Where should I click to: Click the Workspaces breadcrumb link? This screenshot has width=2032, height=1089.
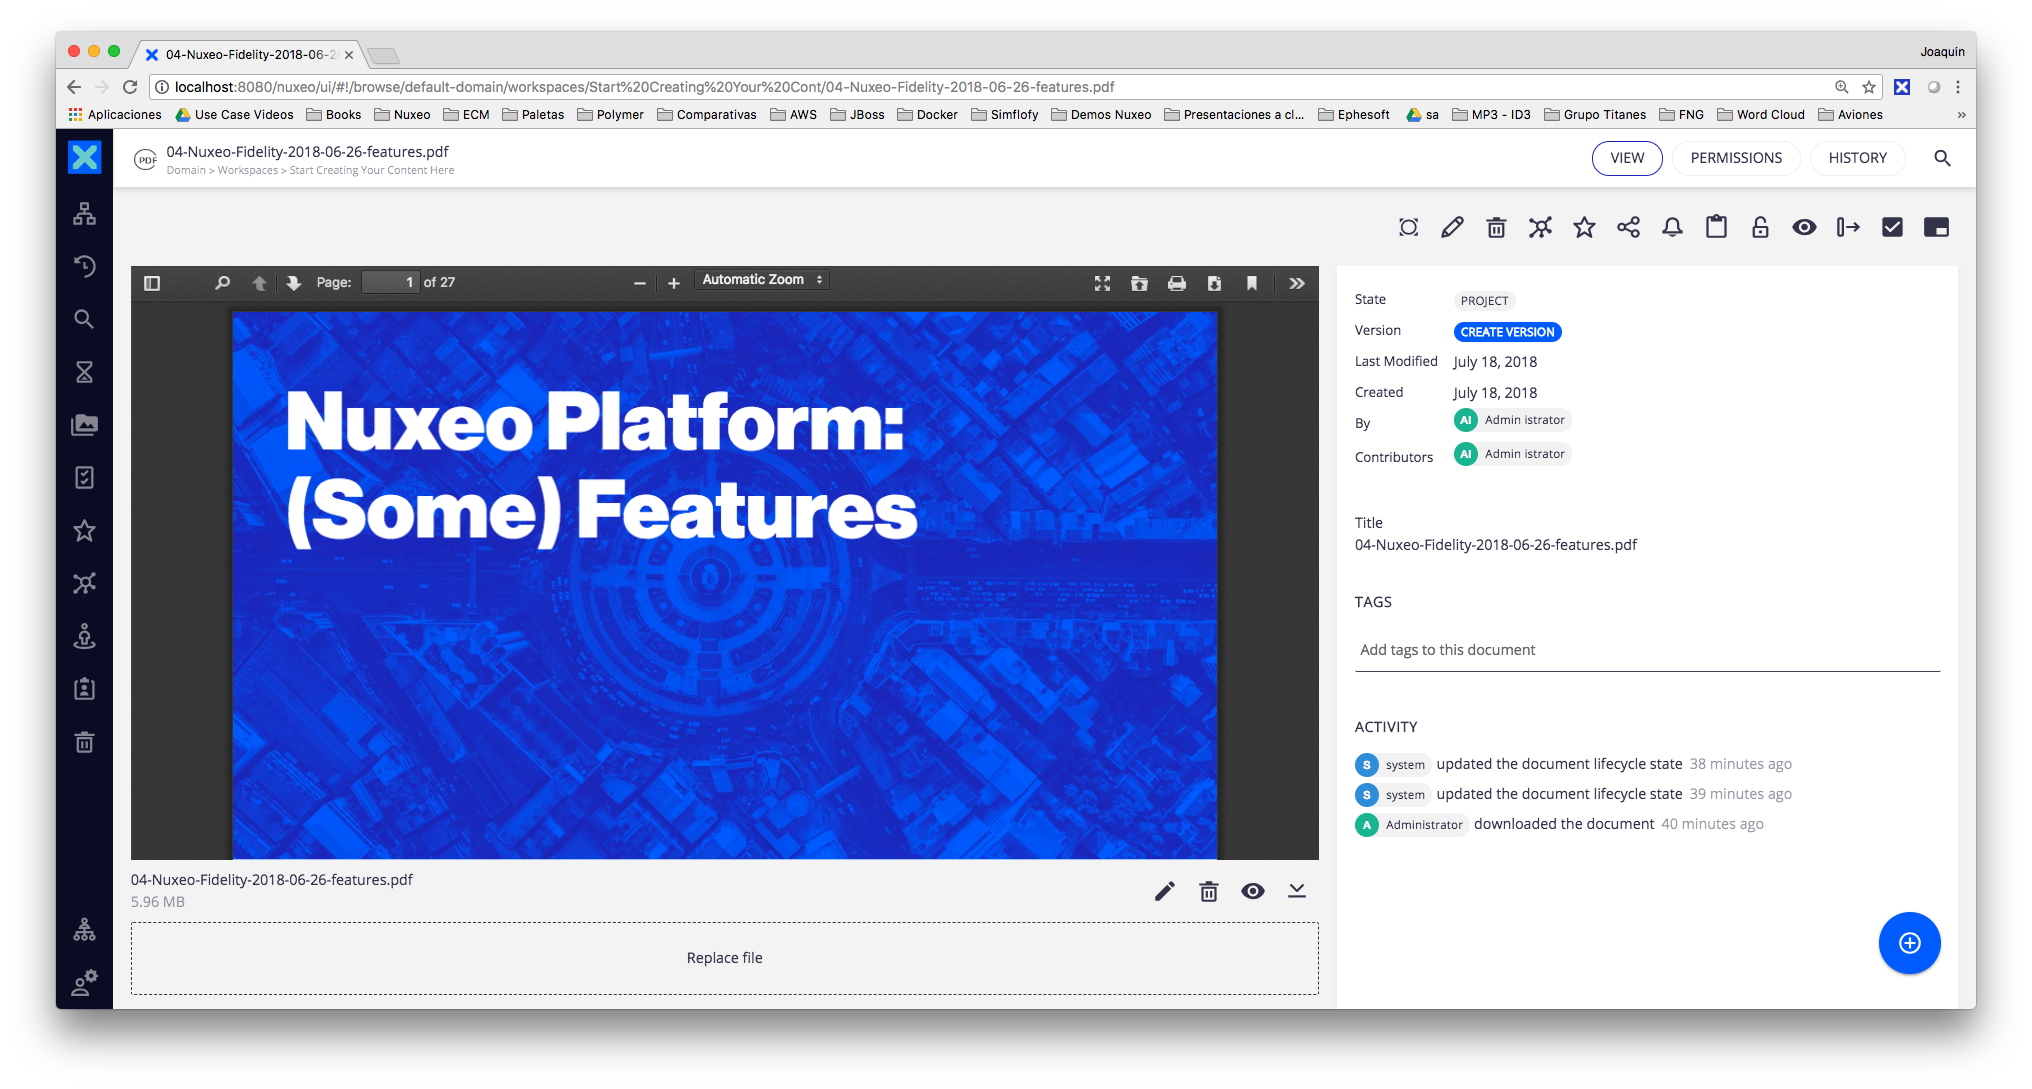click(x=248, y=171)
